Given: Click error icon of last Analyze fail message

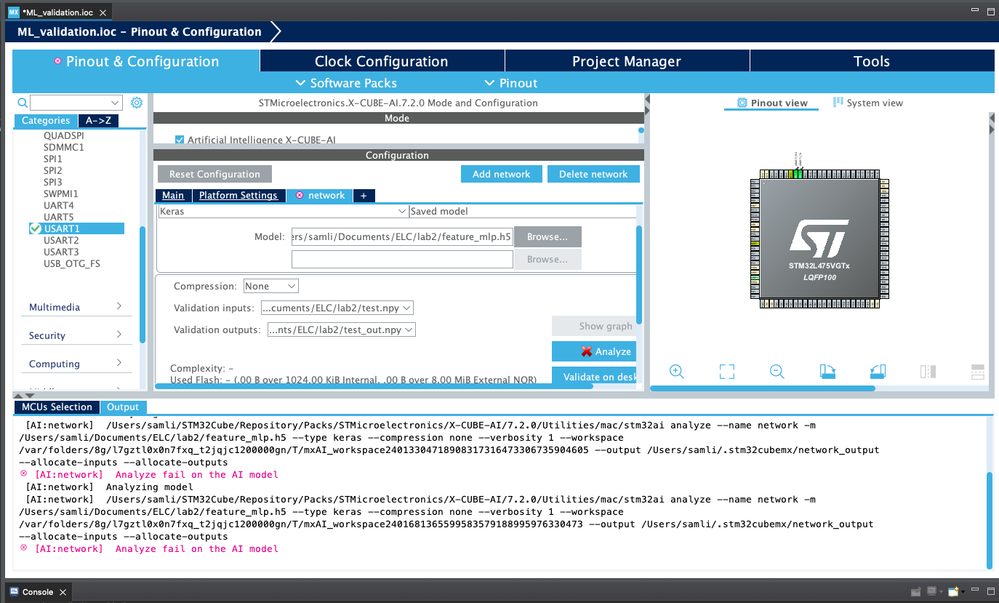Looking at the screenshot, I should tap(24, 548).
